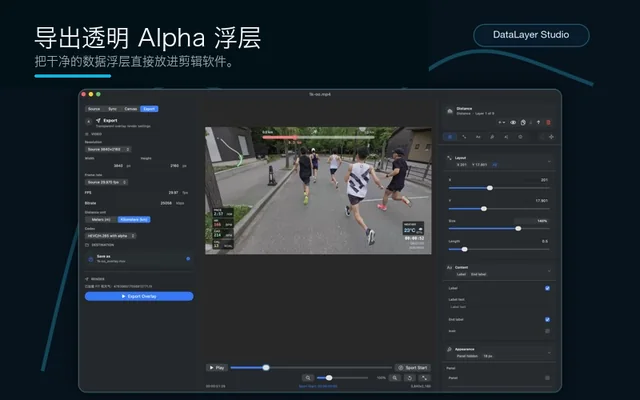Click the DataLayer Studio badge
Viewport: 640px width, 400px height.
(531, 35)
